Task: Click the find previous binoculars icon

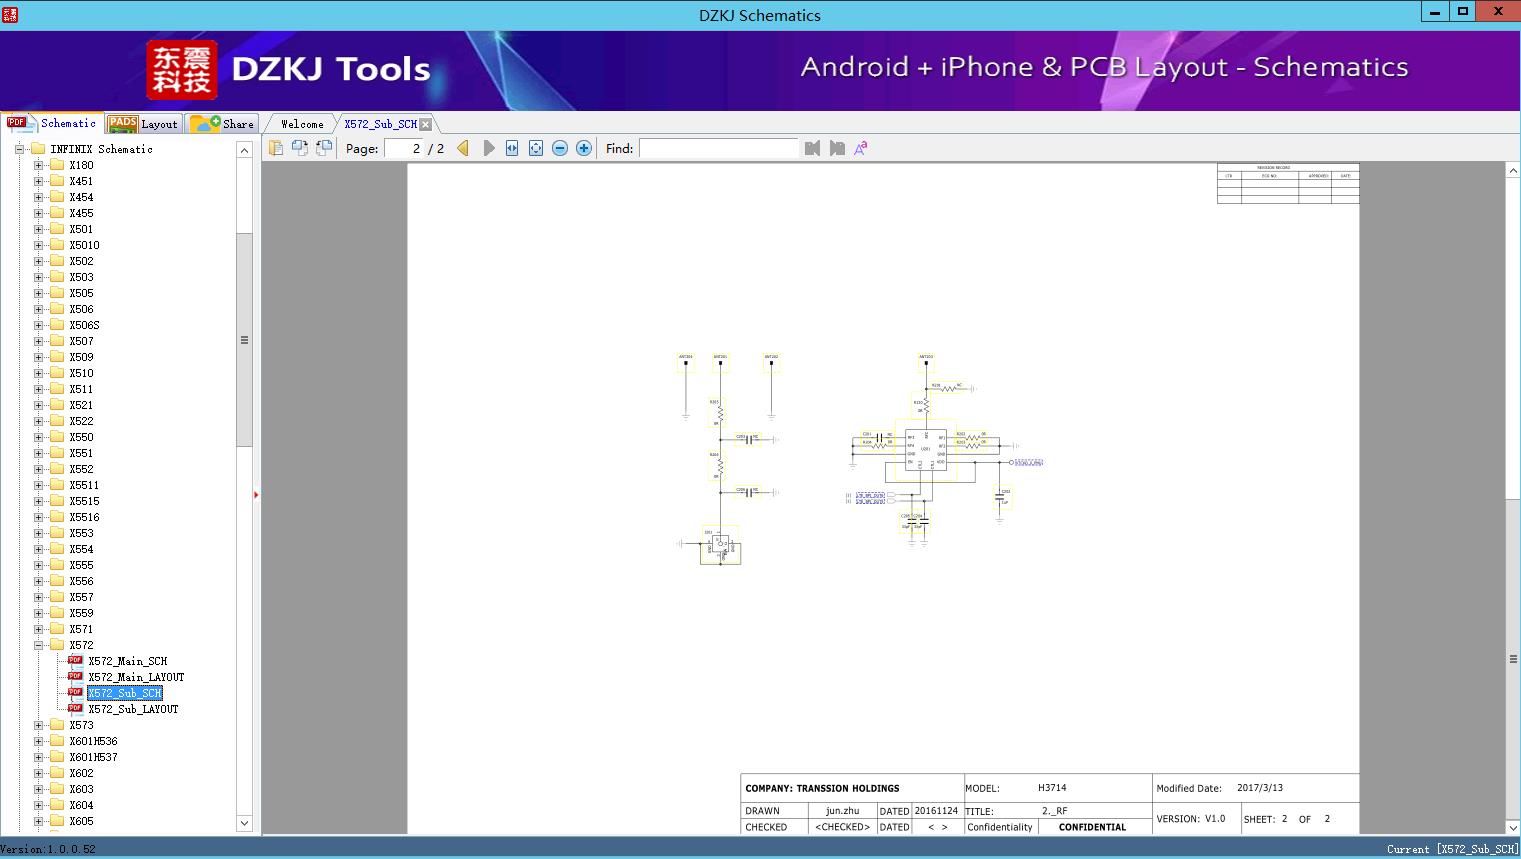Action: [812, 148]
